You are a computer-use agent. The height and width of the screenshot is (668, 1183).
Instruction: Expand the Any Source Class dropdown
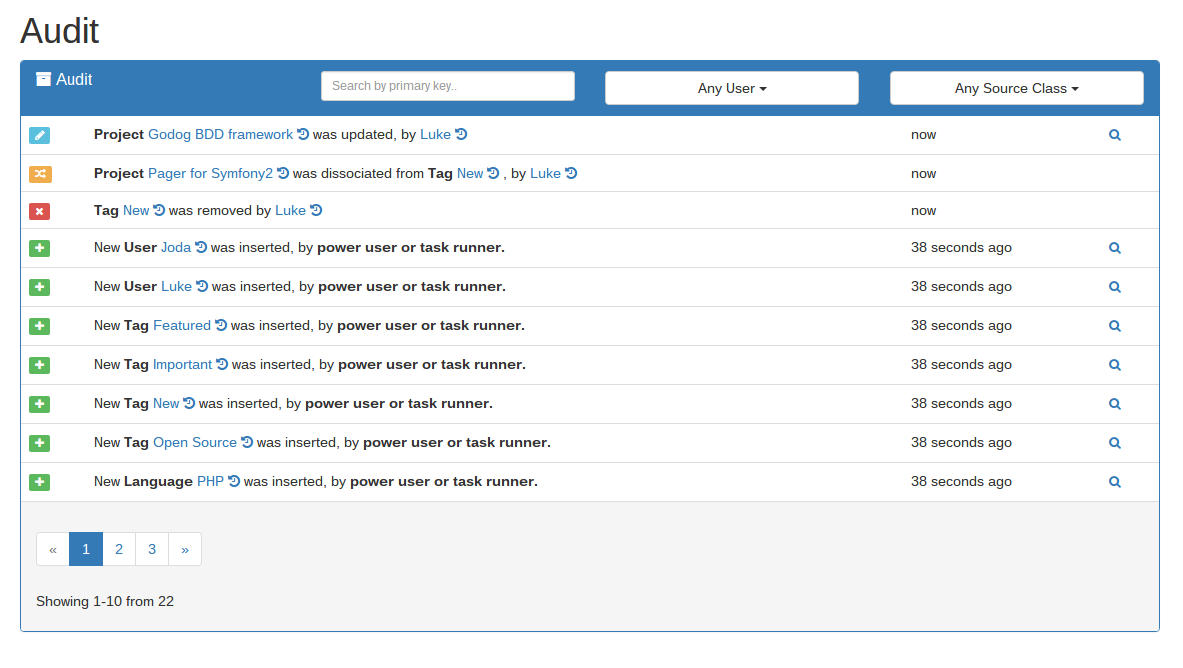pyautogui.click(x=1016, y=88)
